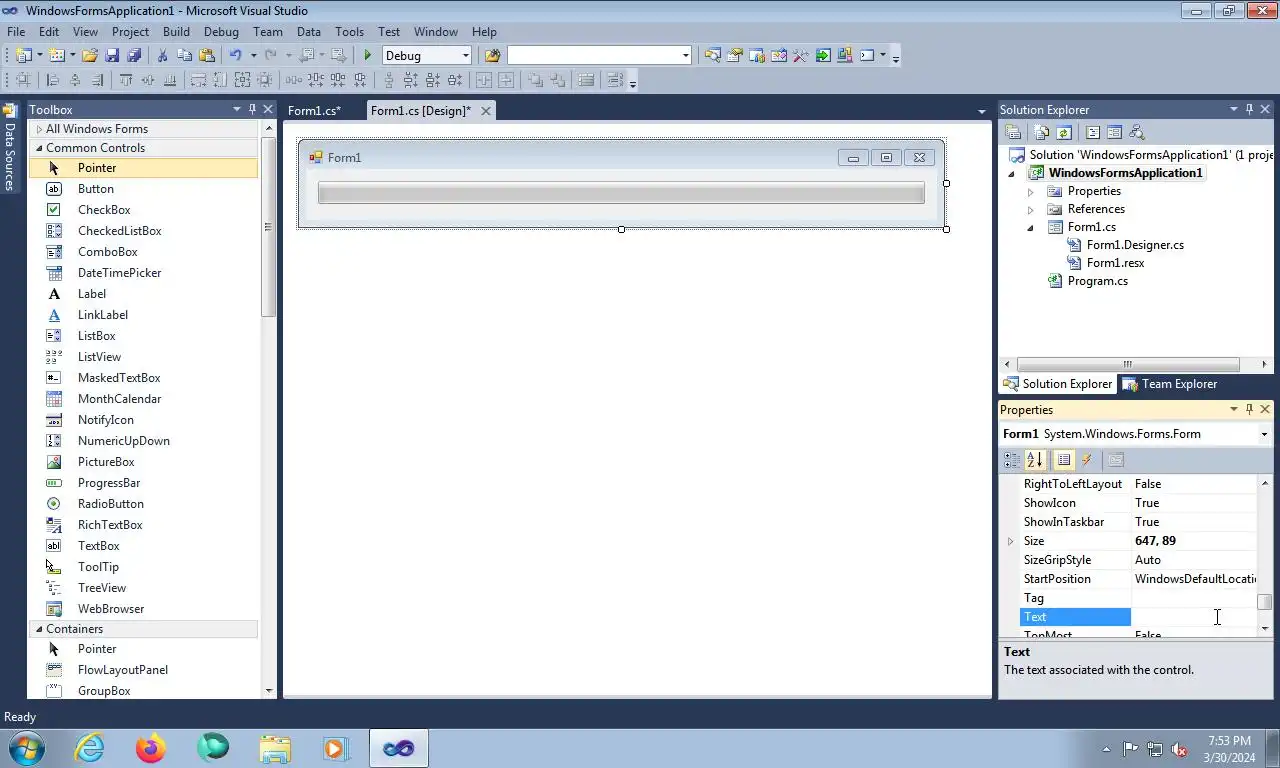Save the file with the floppy disk icon

coord(112,56)
